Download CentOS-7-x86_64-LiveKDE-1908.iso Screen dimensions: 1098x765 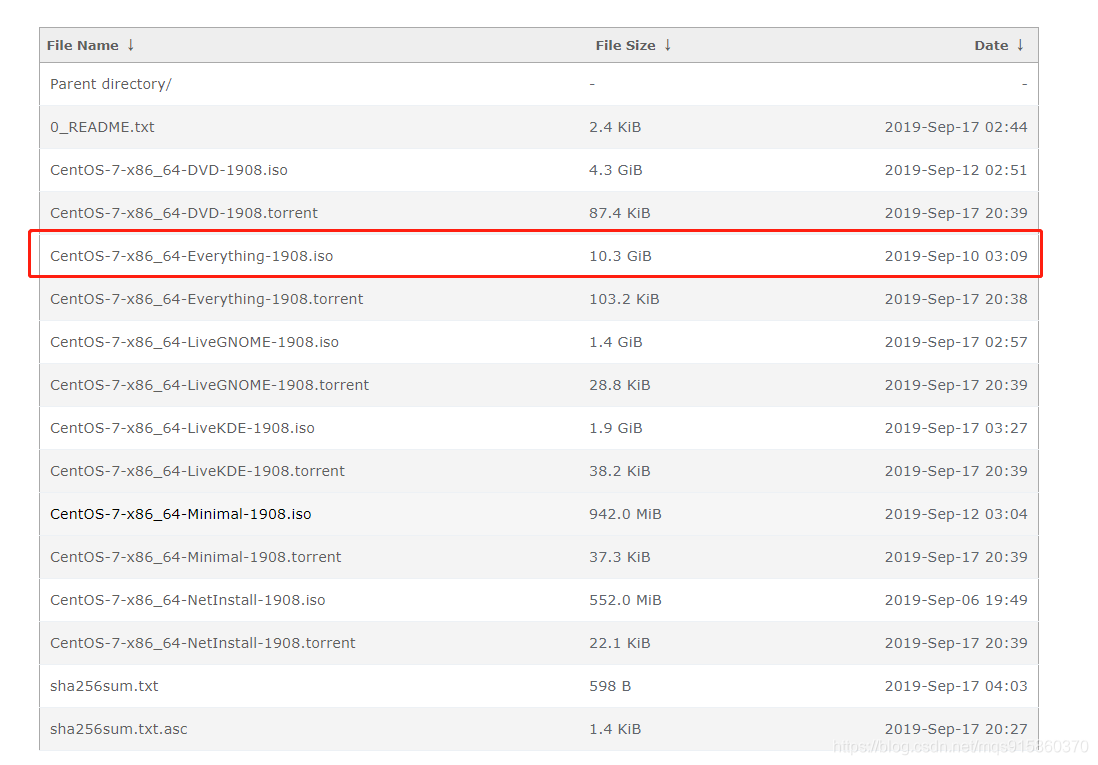click(x=182, y=428)
